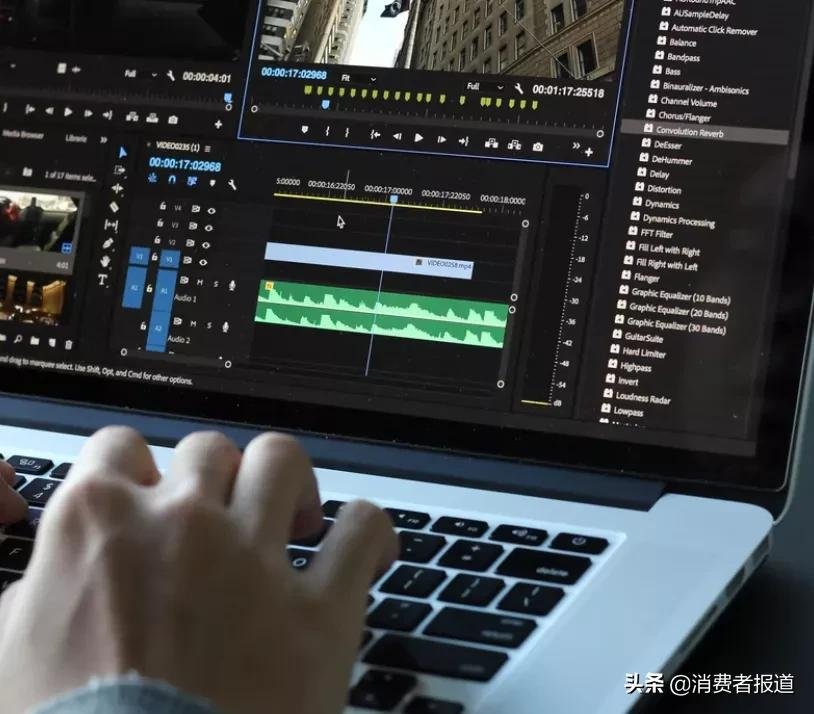Select the Ripple Edit tool
This screenshot has width=814, height=714.
click(x=117, y=188)
